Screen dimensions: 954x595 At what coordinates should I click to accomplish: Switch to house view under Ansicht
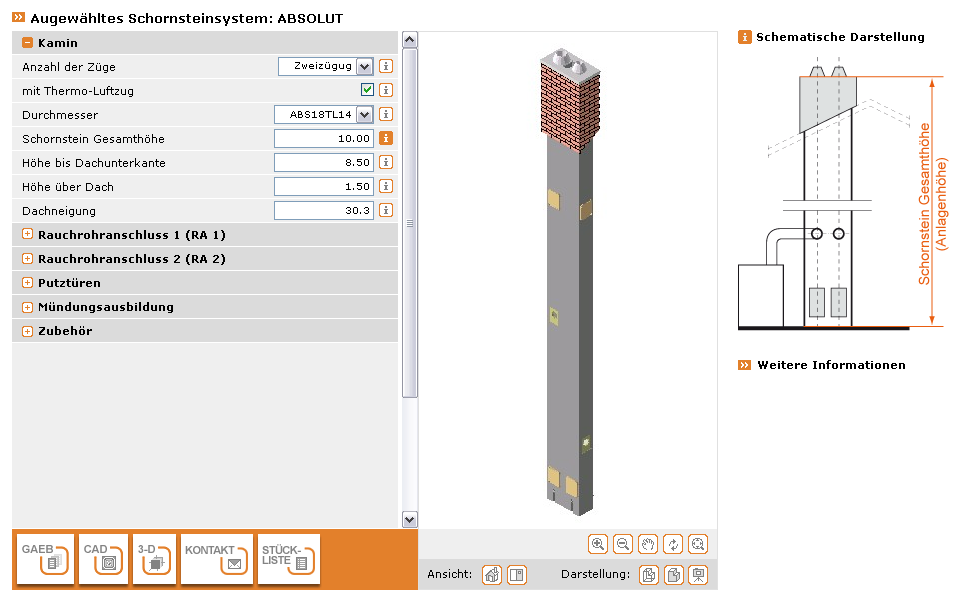coord(492,575)
